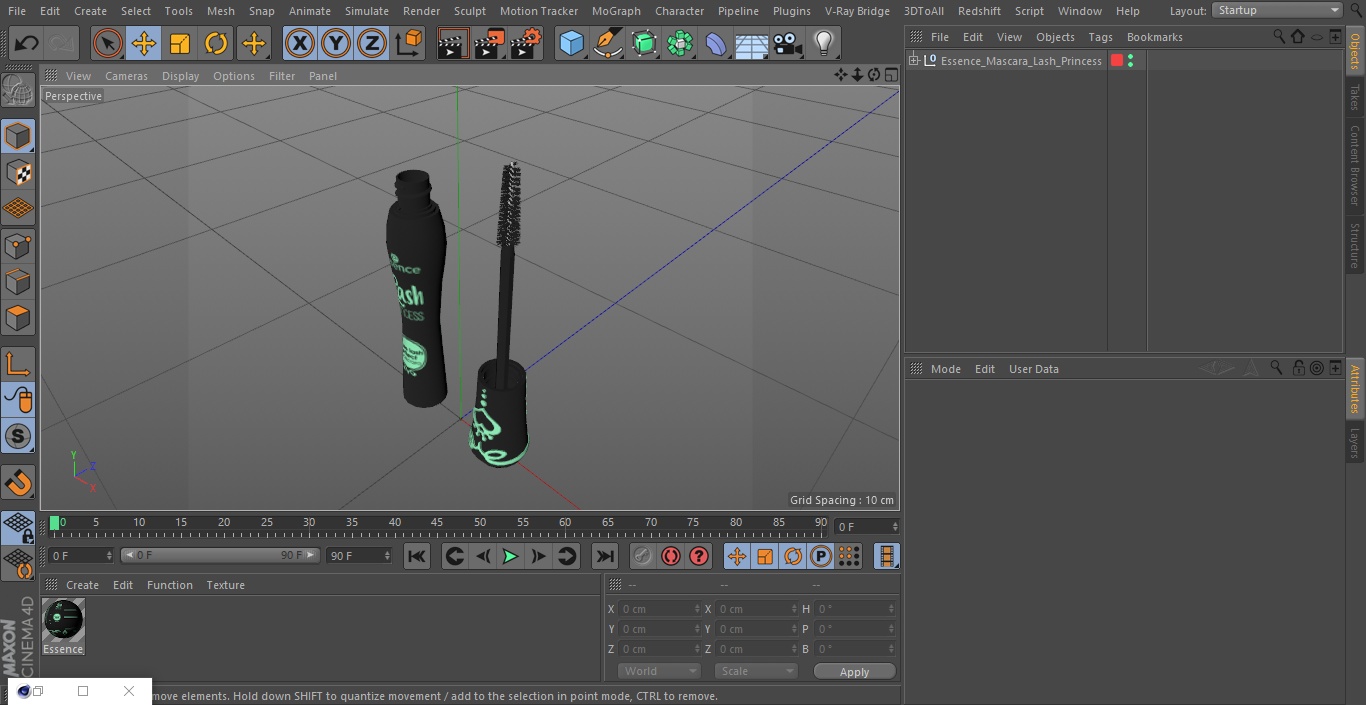The width and height of the screenshot is (1366, 705).
Task: Open the Mesh menu
Action: pos(221,11)
